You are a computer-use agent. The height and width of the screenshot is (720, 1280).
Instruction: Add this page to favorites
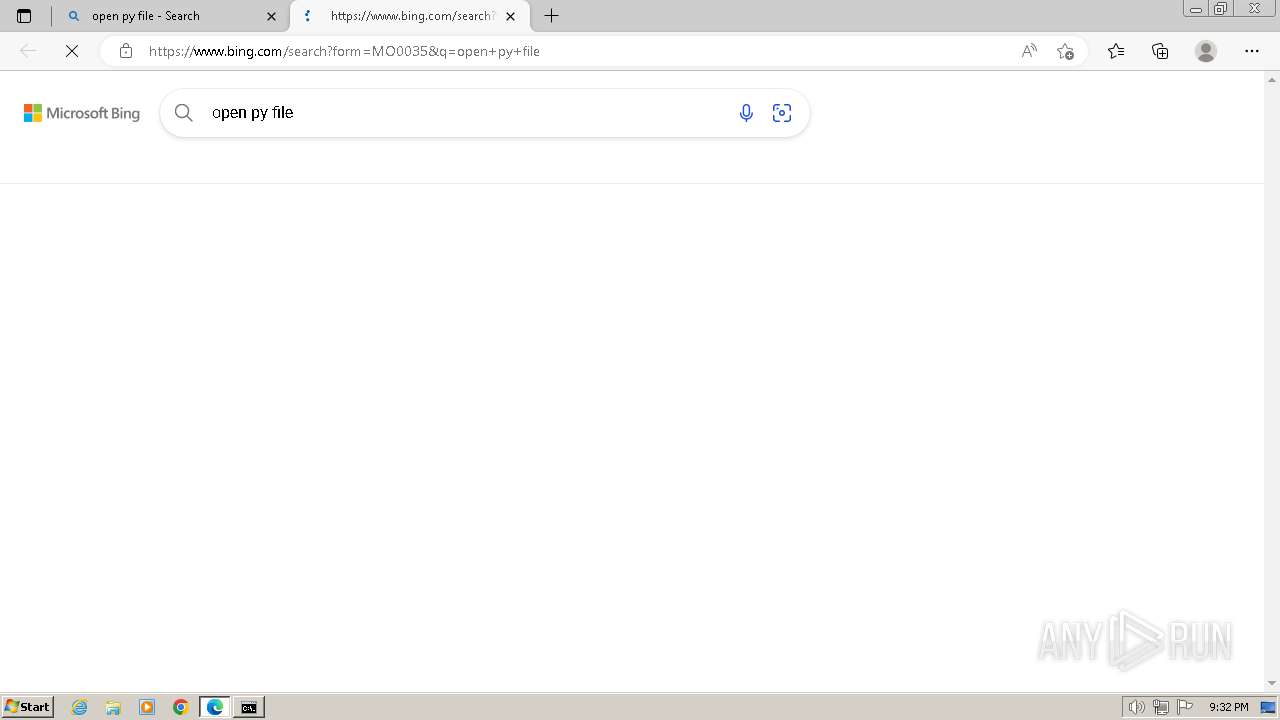(1065, 51)
